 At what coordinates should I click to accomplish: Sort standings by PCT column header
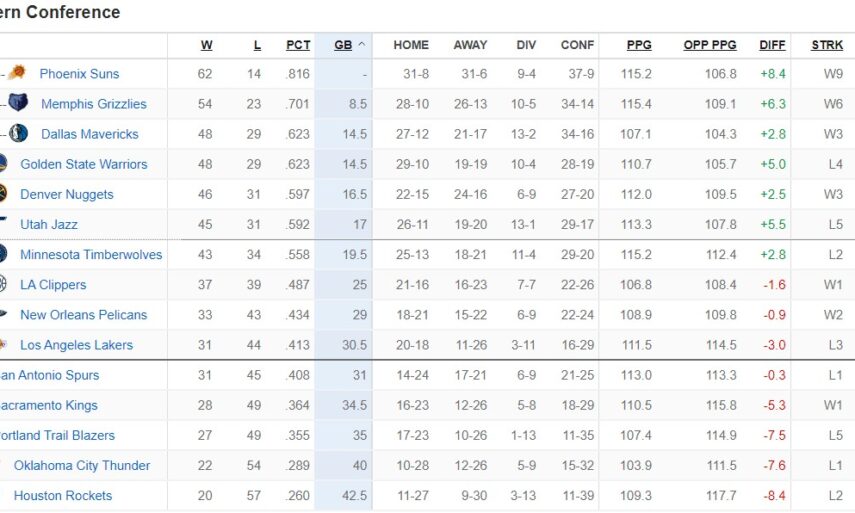click(298, 45)
